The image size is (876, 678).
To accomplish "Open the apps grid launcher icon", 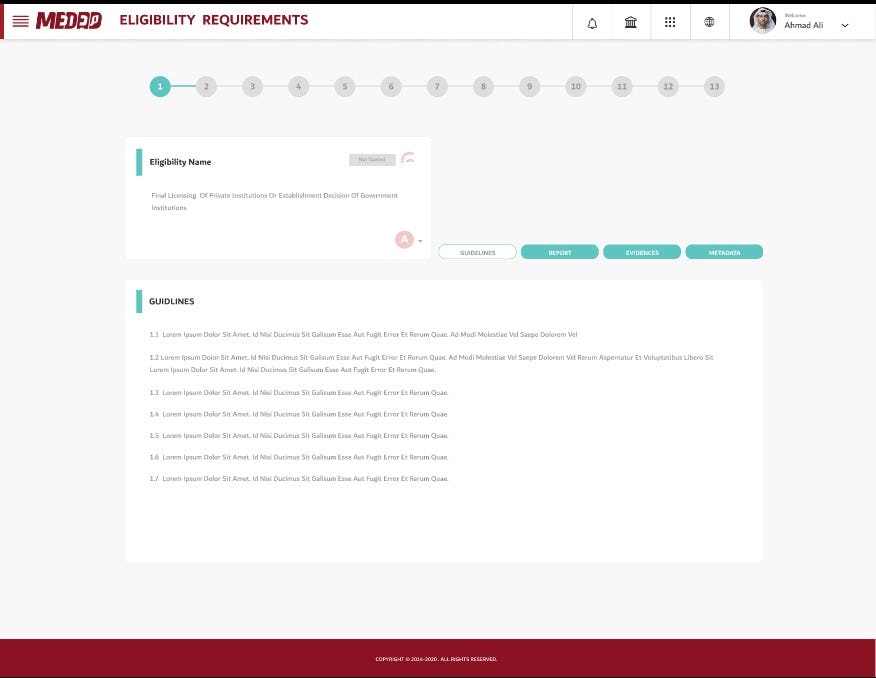I will click(x=670, y=21).
